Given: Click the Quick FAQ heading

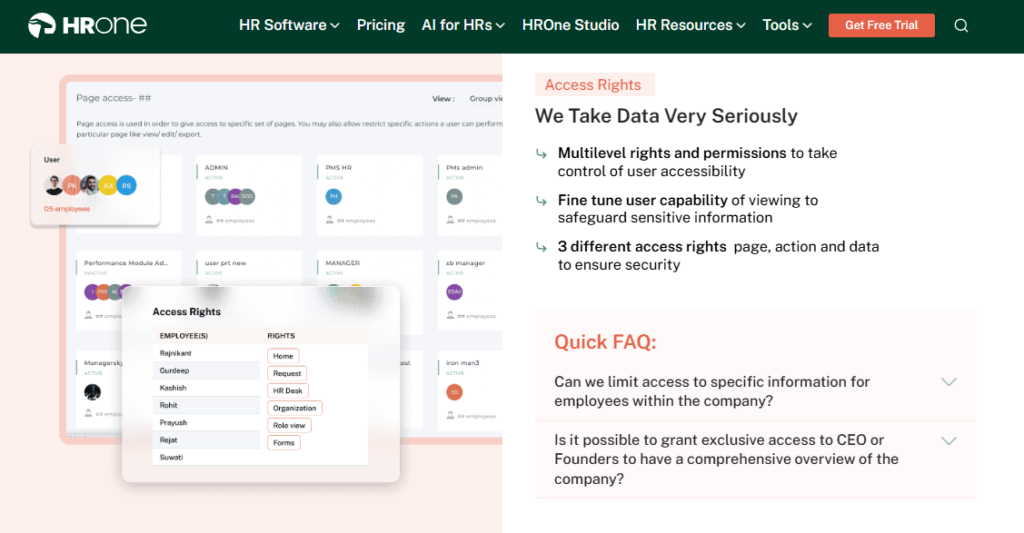Looking at the screenshot, I should coord(605,342).
